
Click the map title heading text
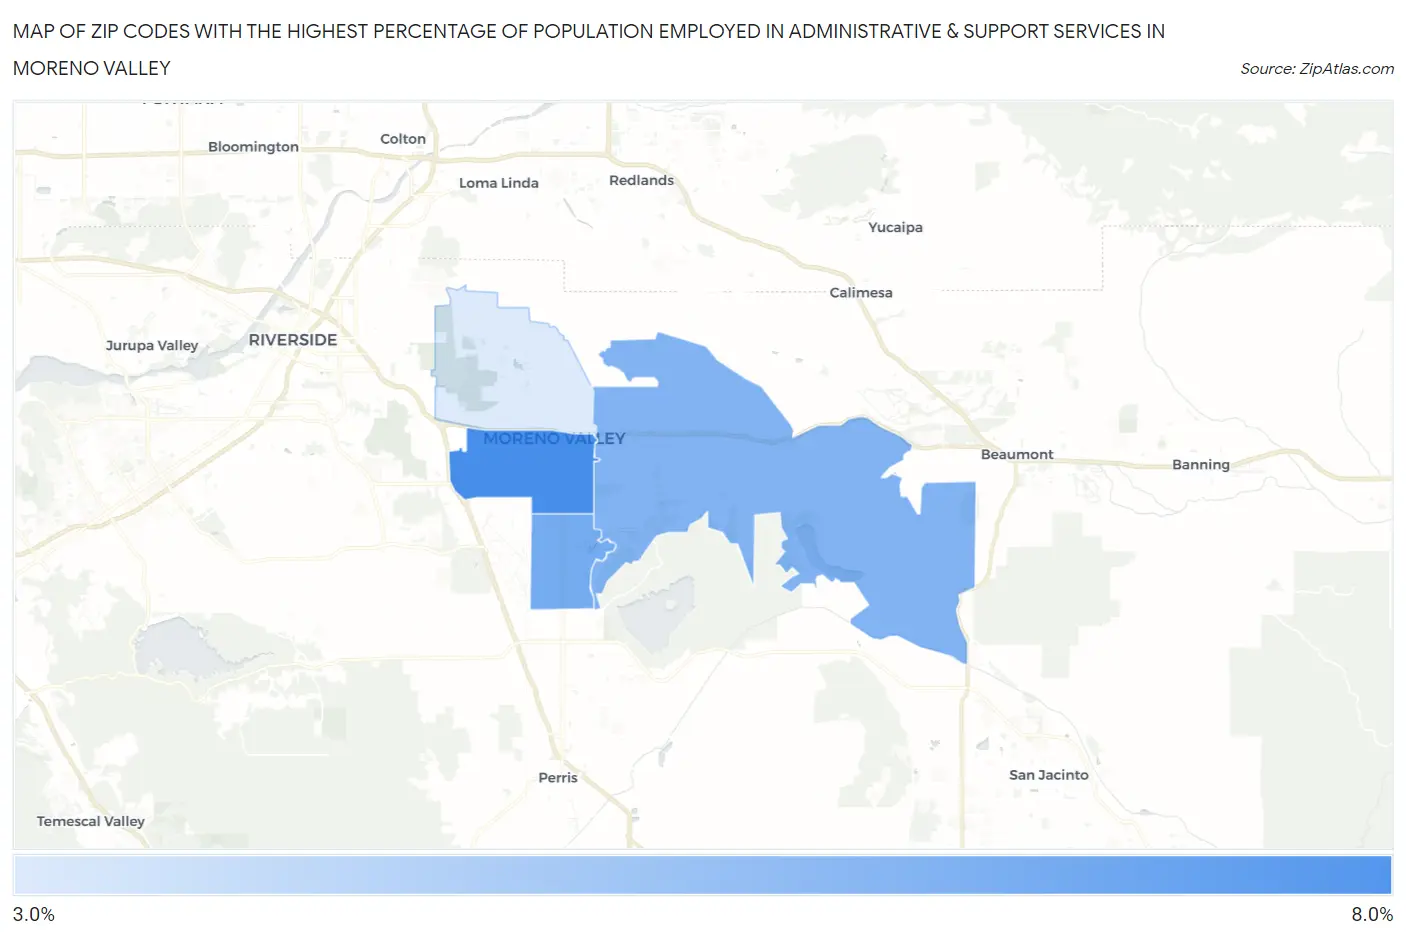pyautogui.click(x=589, y=49)
